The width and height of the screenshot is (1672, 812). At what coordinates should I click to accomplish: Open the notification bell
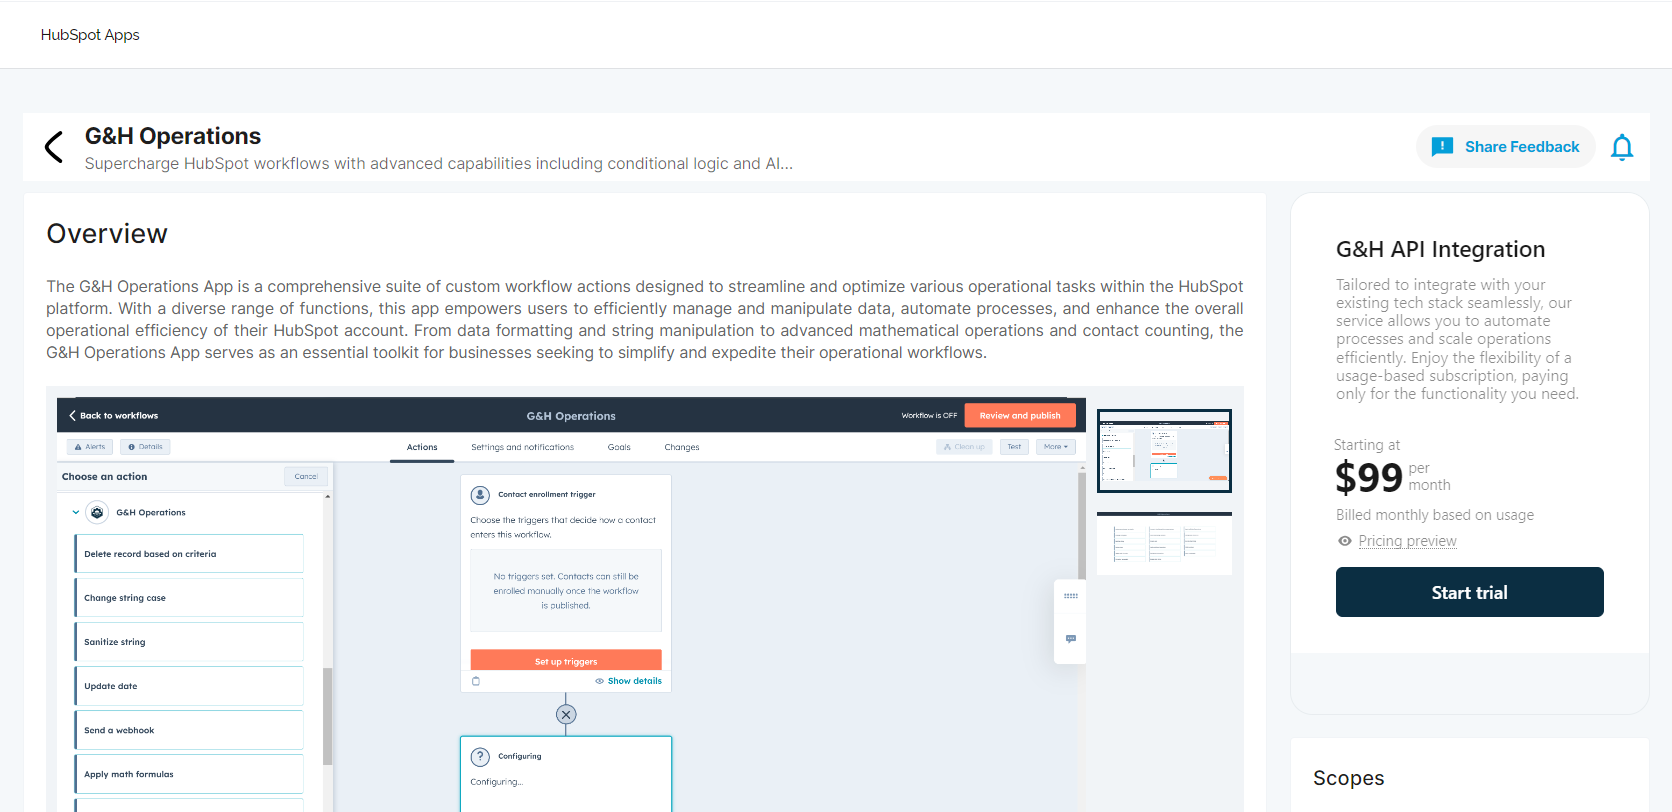pos(1621,148)
